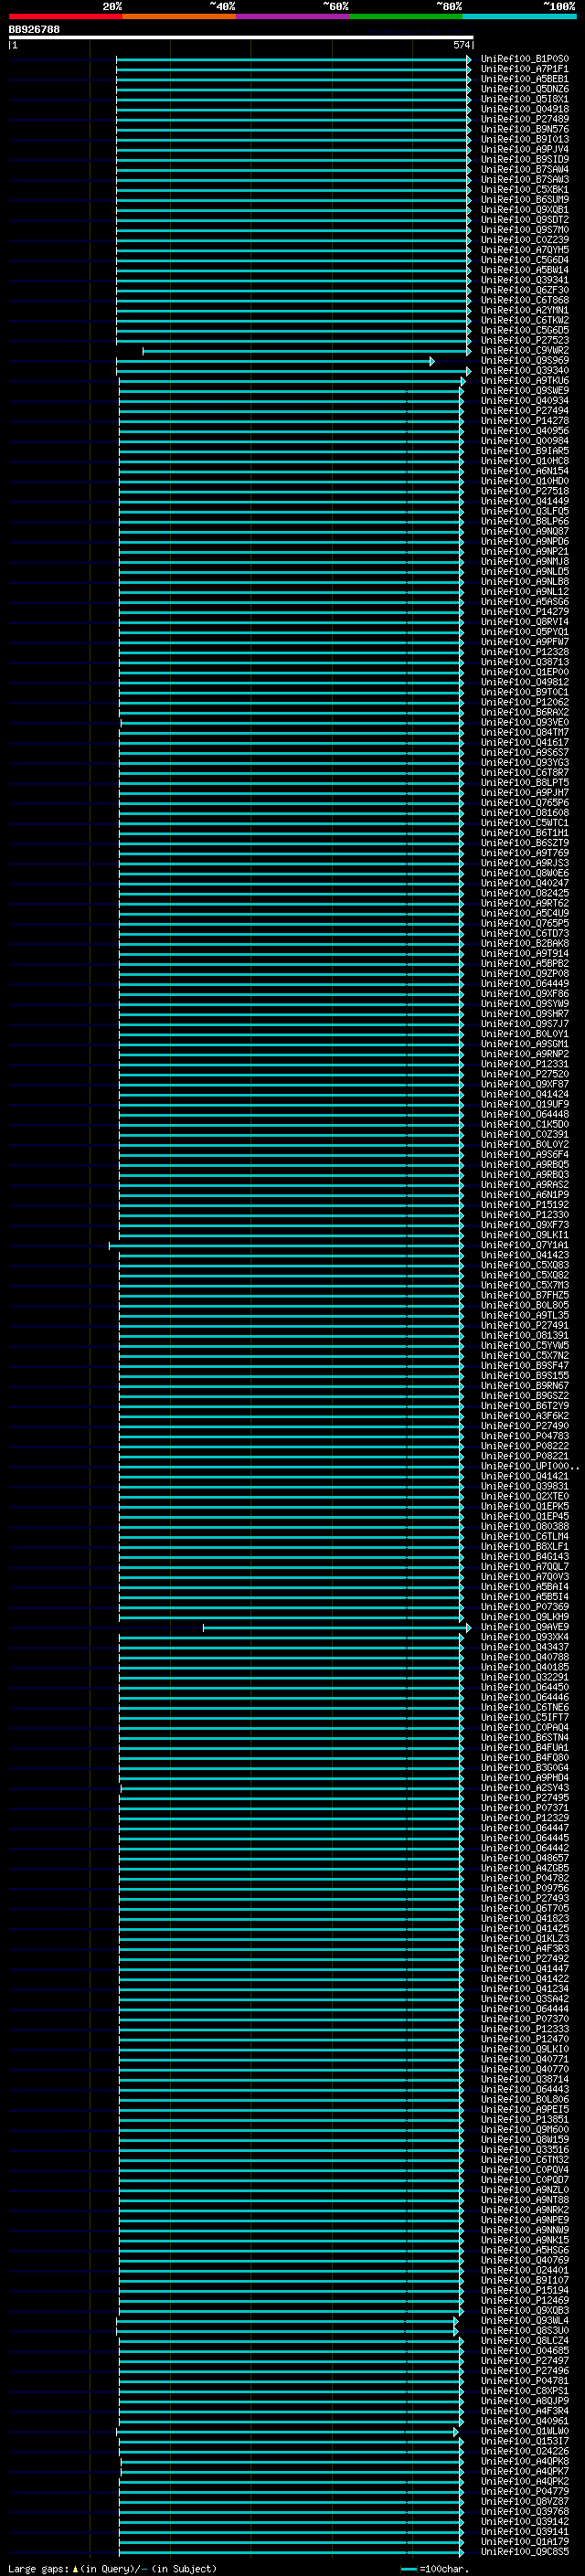This screenshot has width=585, height=2576.
Task: Click hit label UniRef100_Q153I7
Action: coord(524,2440)
